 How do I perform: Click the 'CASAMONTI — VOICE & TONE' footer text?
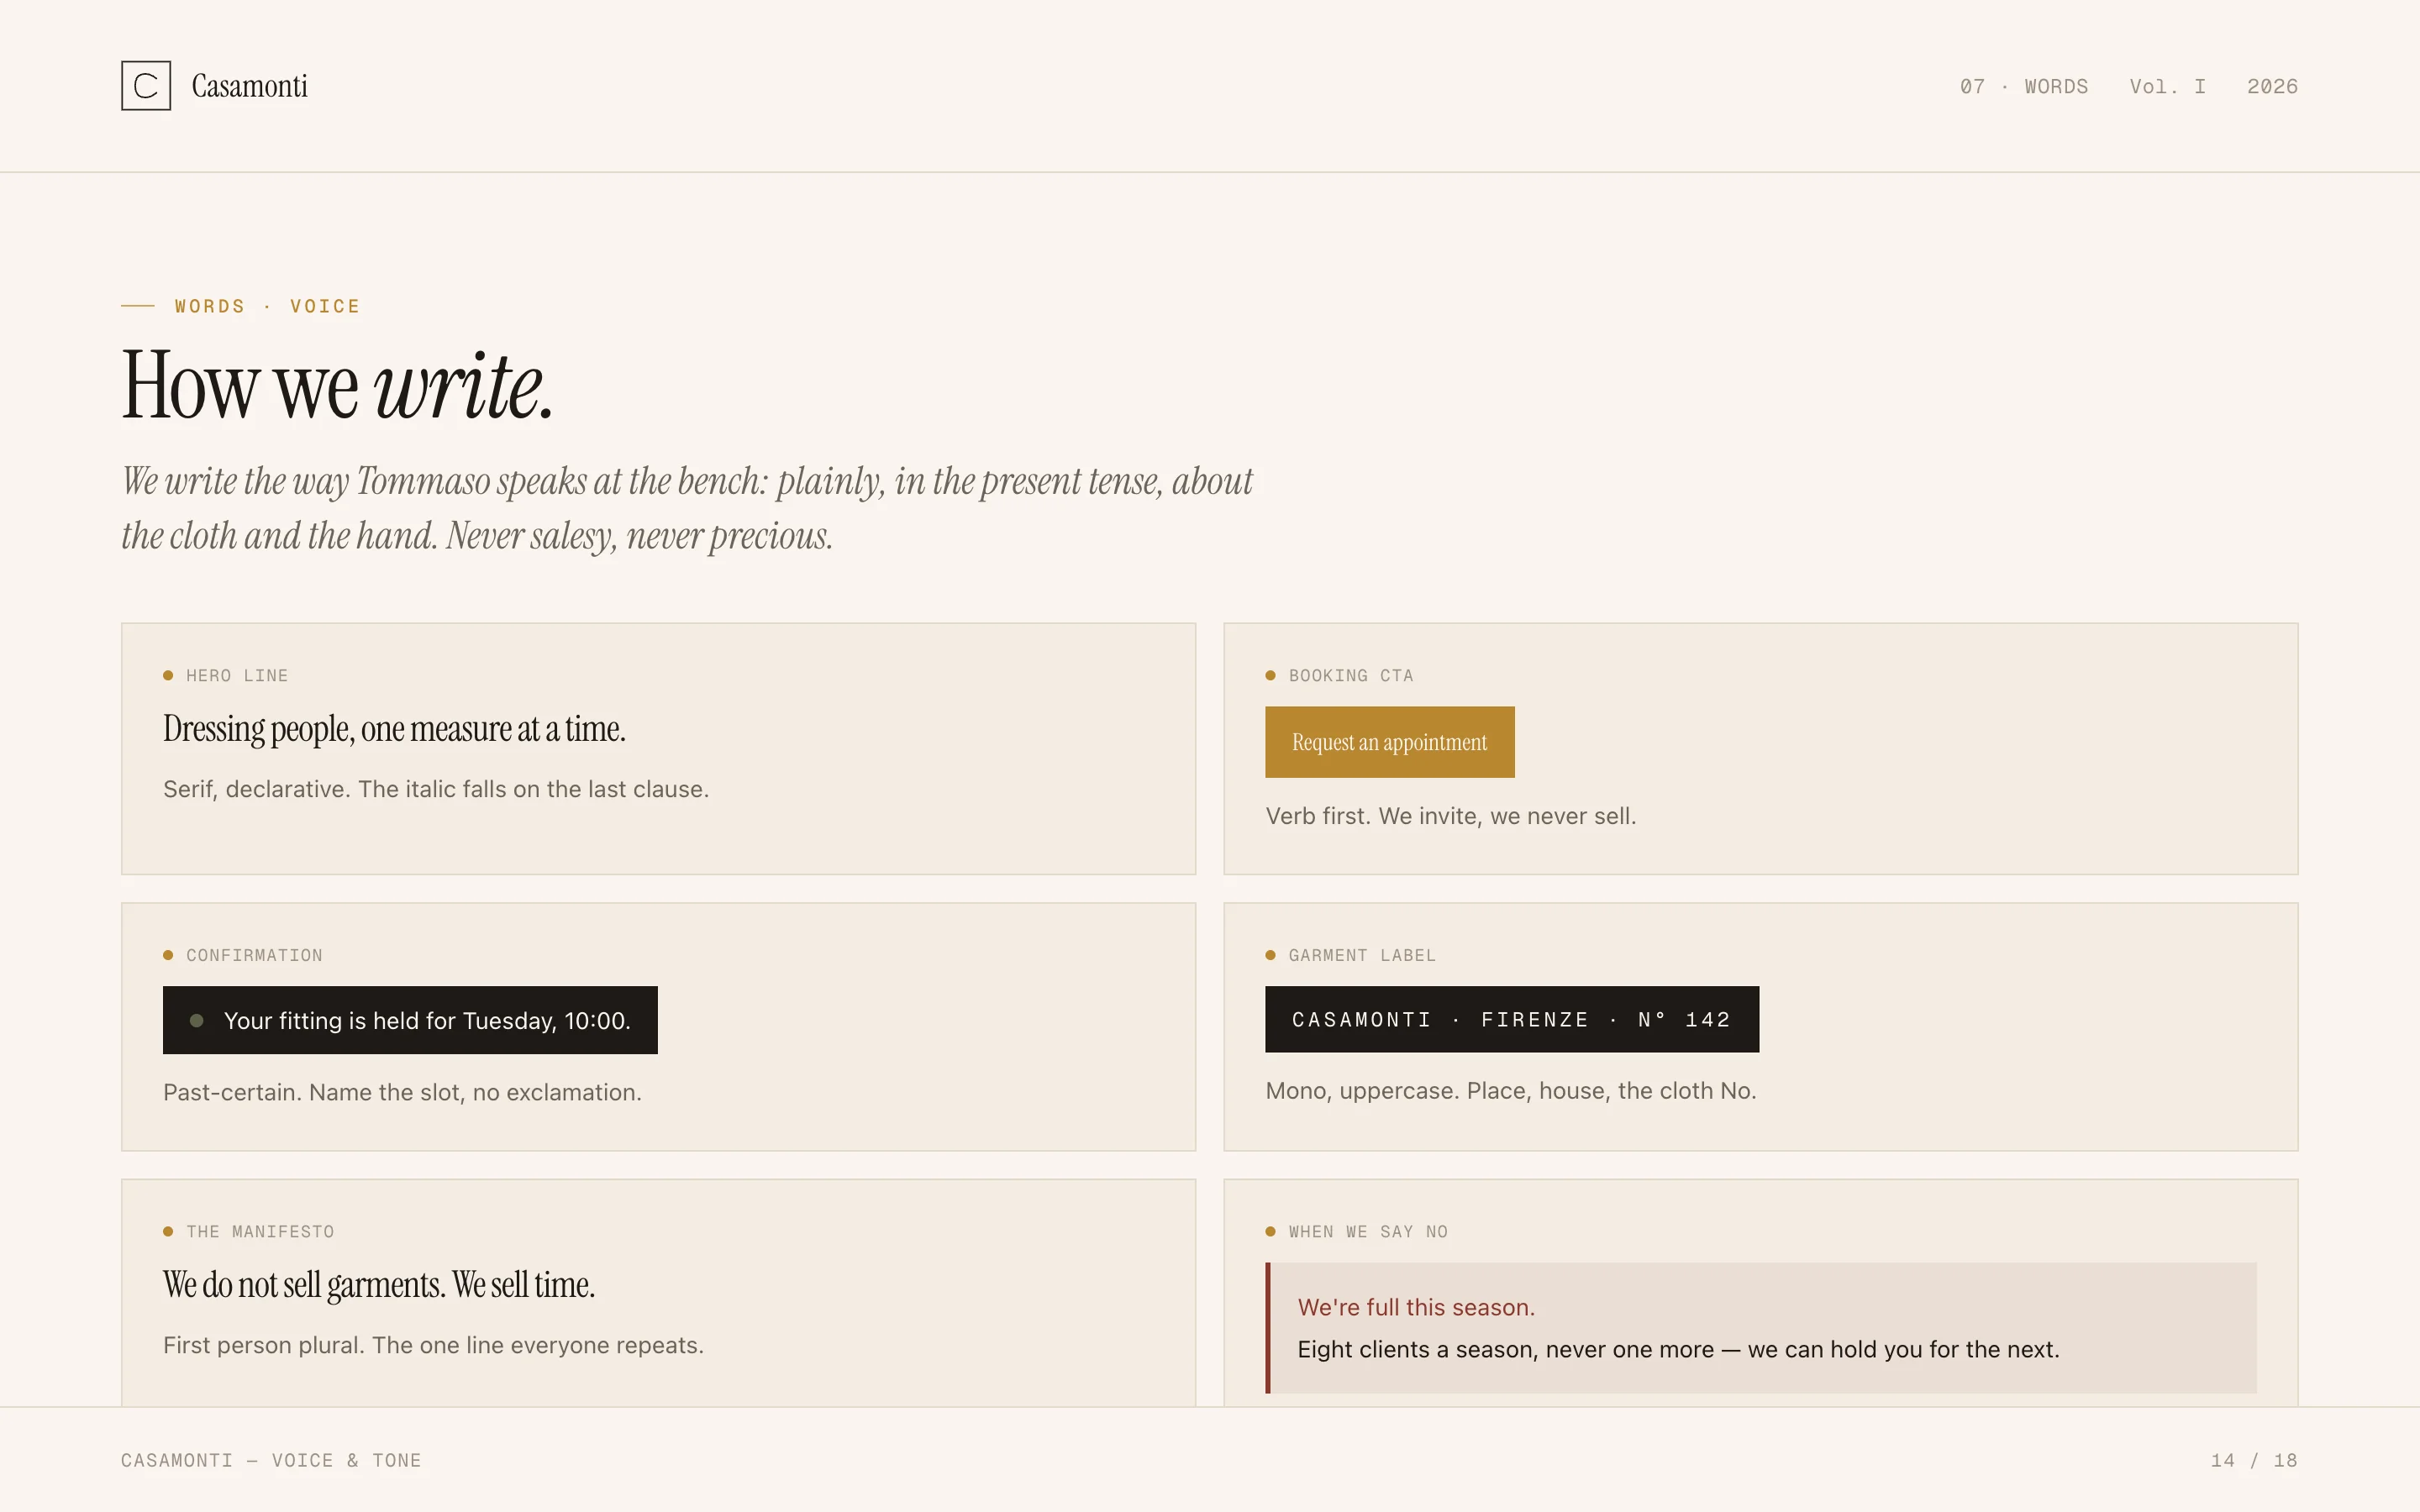coord(271,1460)
